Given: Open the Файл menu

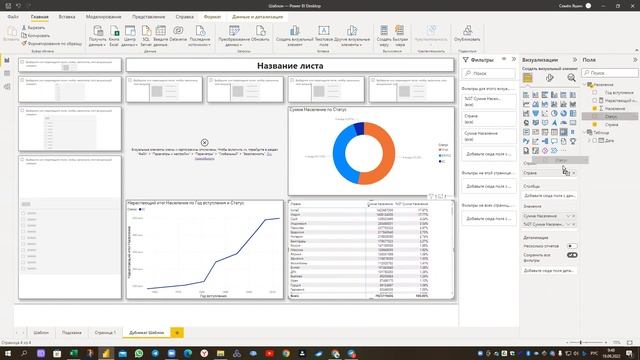Looking at the screenshot, I should 13,17.
